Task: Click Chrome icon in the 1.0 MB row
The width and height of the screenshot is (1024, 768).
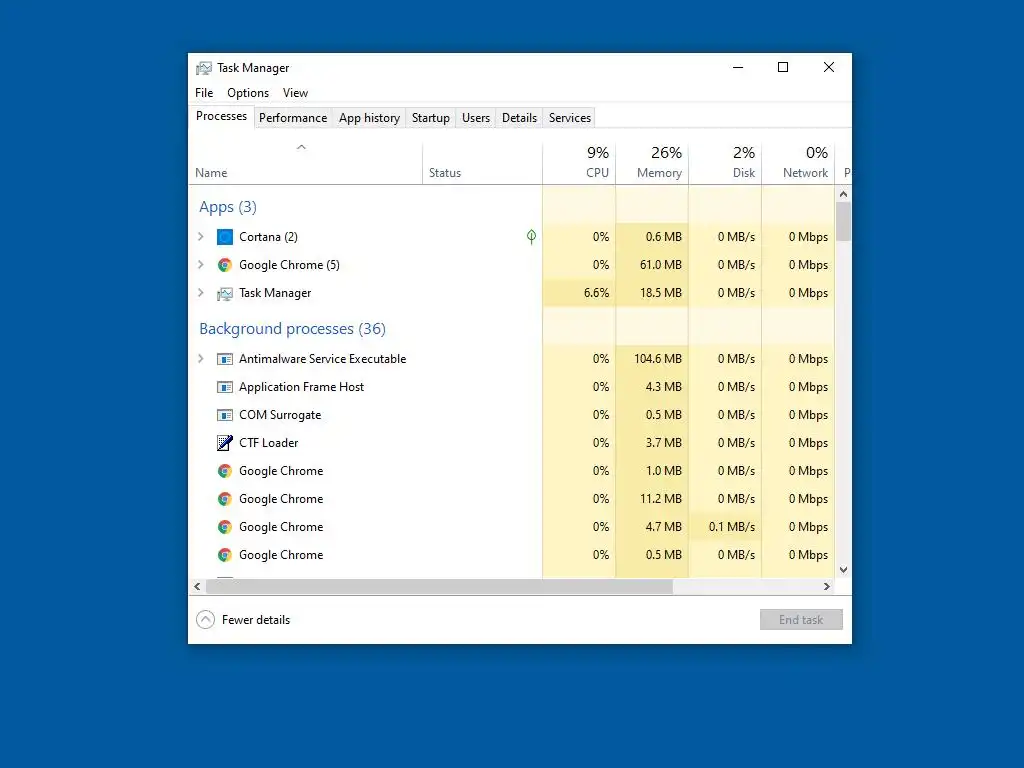Action: [225, 471]
